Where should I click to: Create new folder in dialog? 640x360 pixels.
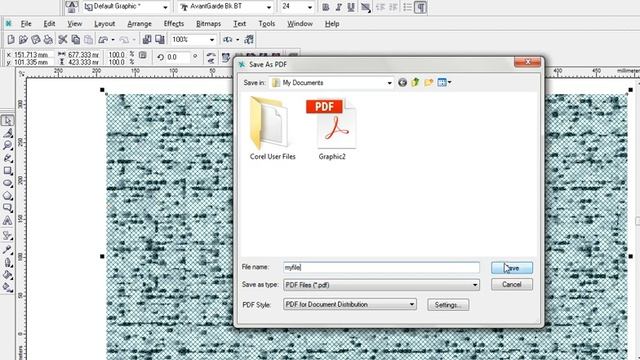click(429, 83)
